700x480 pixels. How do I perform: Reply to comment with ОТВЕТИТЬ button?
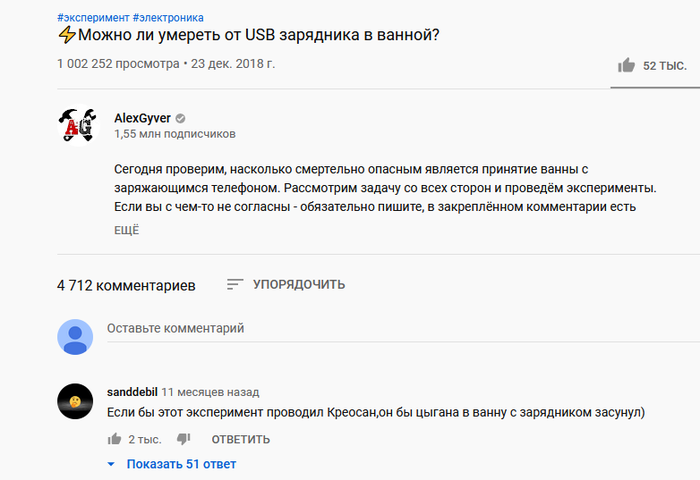(241, 439)
